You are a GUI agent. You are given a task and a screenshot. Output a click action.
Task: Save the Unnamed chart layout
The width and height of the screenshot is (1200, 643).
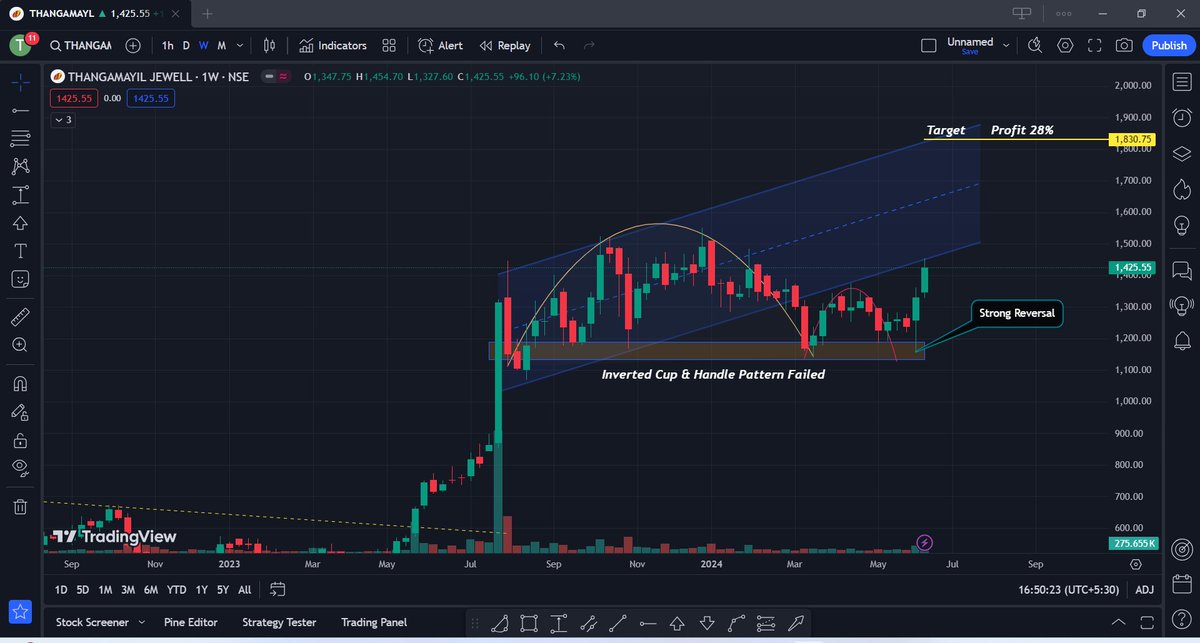(x=970, y=51)
